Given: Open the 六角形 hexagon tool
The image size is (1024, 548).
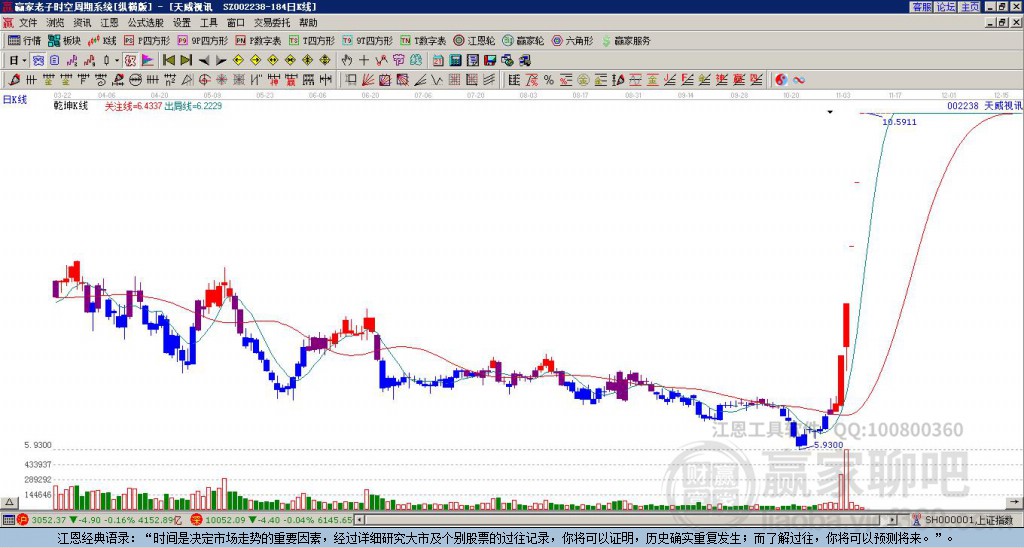Looking at the screenshot, I should [x=572, y=40].
